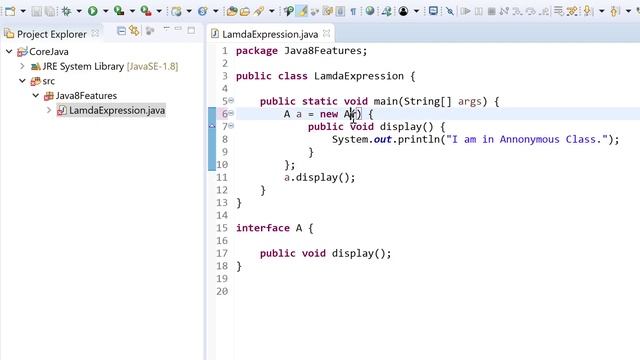Click the Skip All Breakpoints icon
The width and height of the screenshot is (640, 360).
pos(450,11)
